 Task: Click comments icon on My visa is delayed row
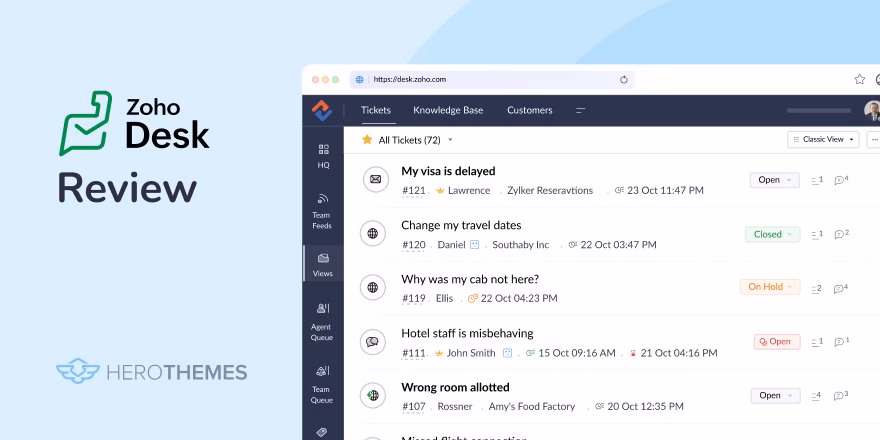tap(841, 180)
